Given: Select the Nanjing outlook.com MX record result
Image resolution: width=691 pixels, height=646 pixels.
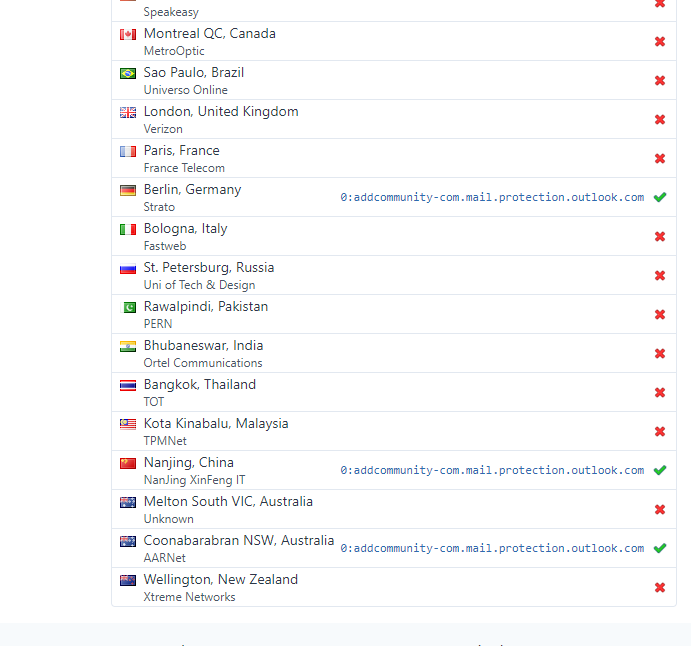Looking at the screenshot, I should coord(492,471).
